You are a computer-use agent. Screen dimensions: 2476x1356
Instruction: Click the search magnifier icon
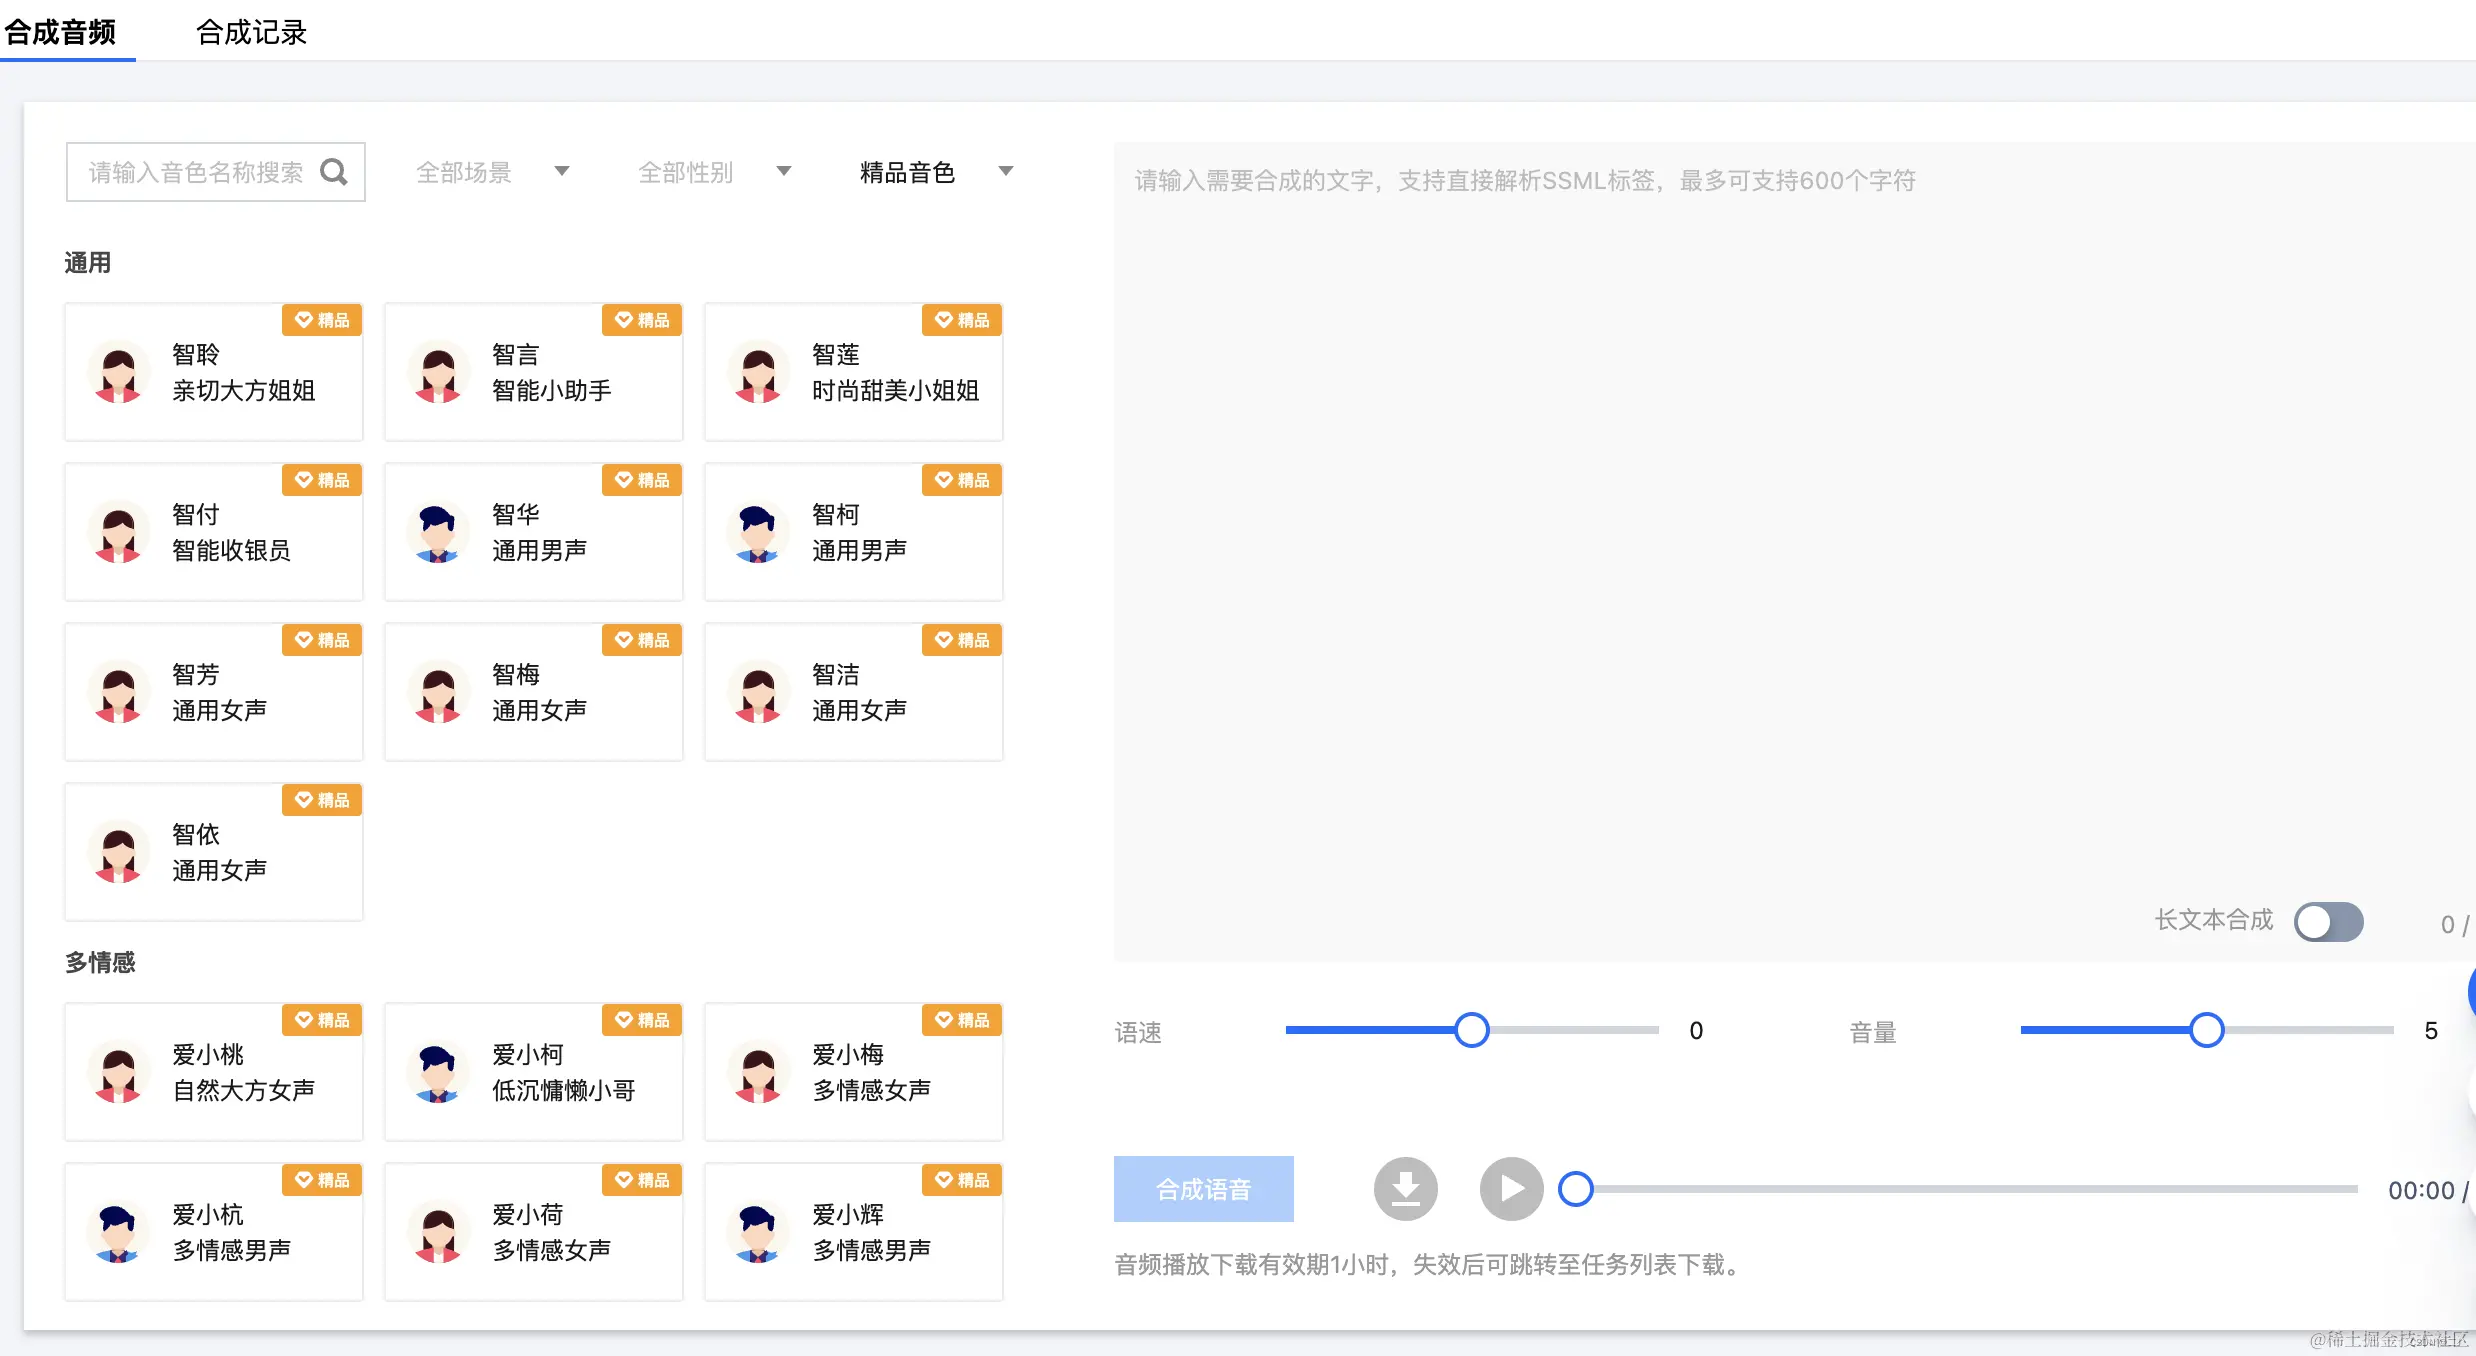pyautogui.click(x=334, y=172)
